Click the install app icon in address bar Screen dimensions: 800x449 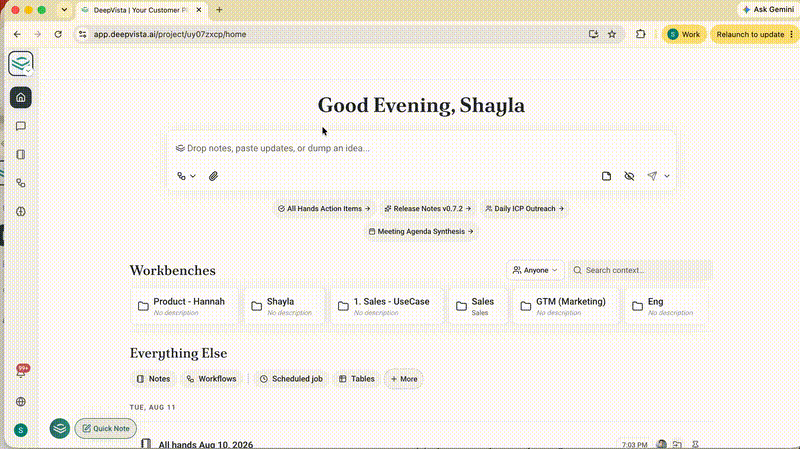point(593,34)
